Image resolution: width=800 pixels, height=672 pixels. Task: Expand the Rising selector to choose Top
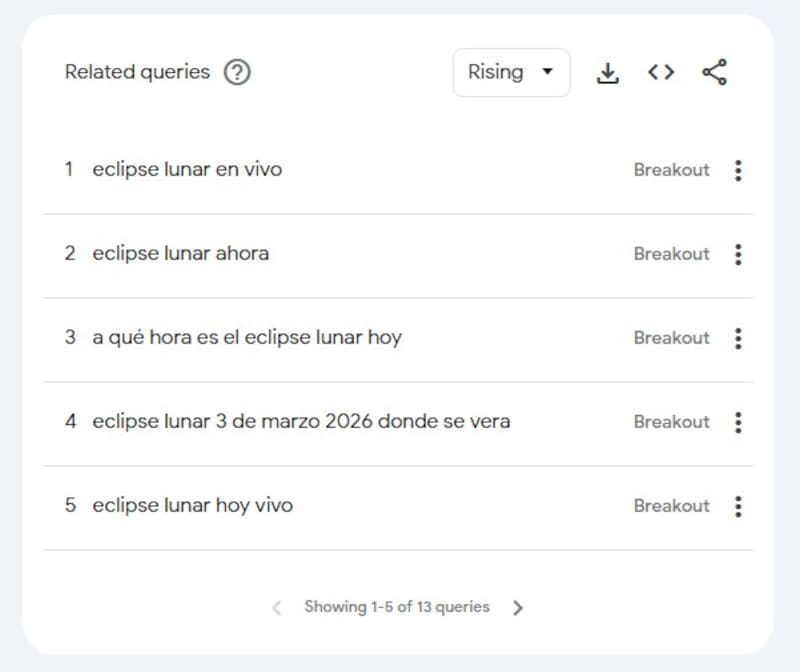coord(548,72)
